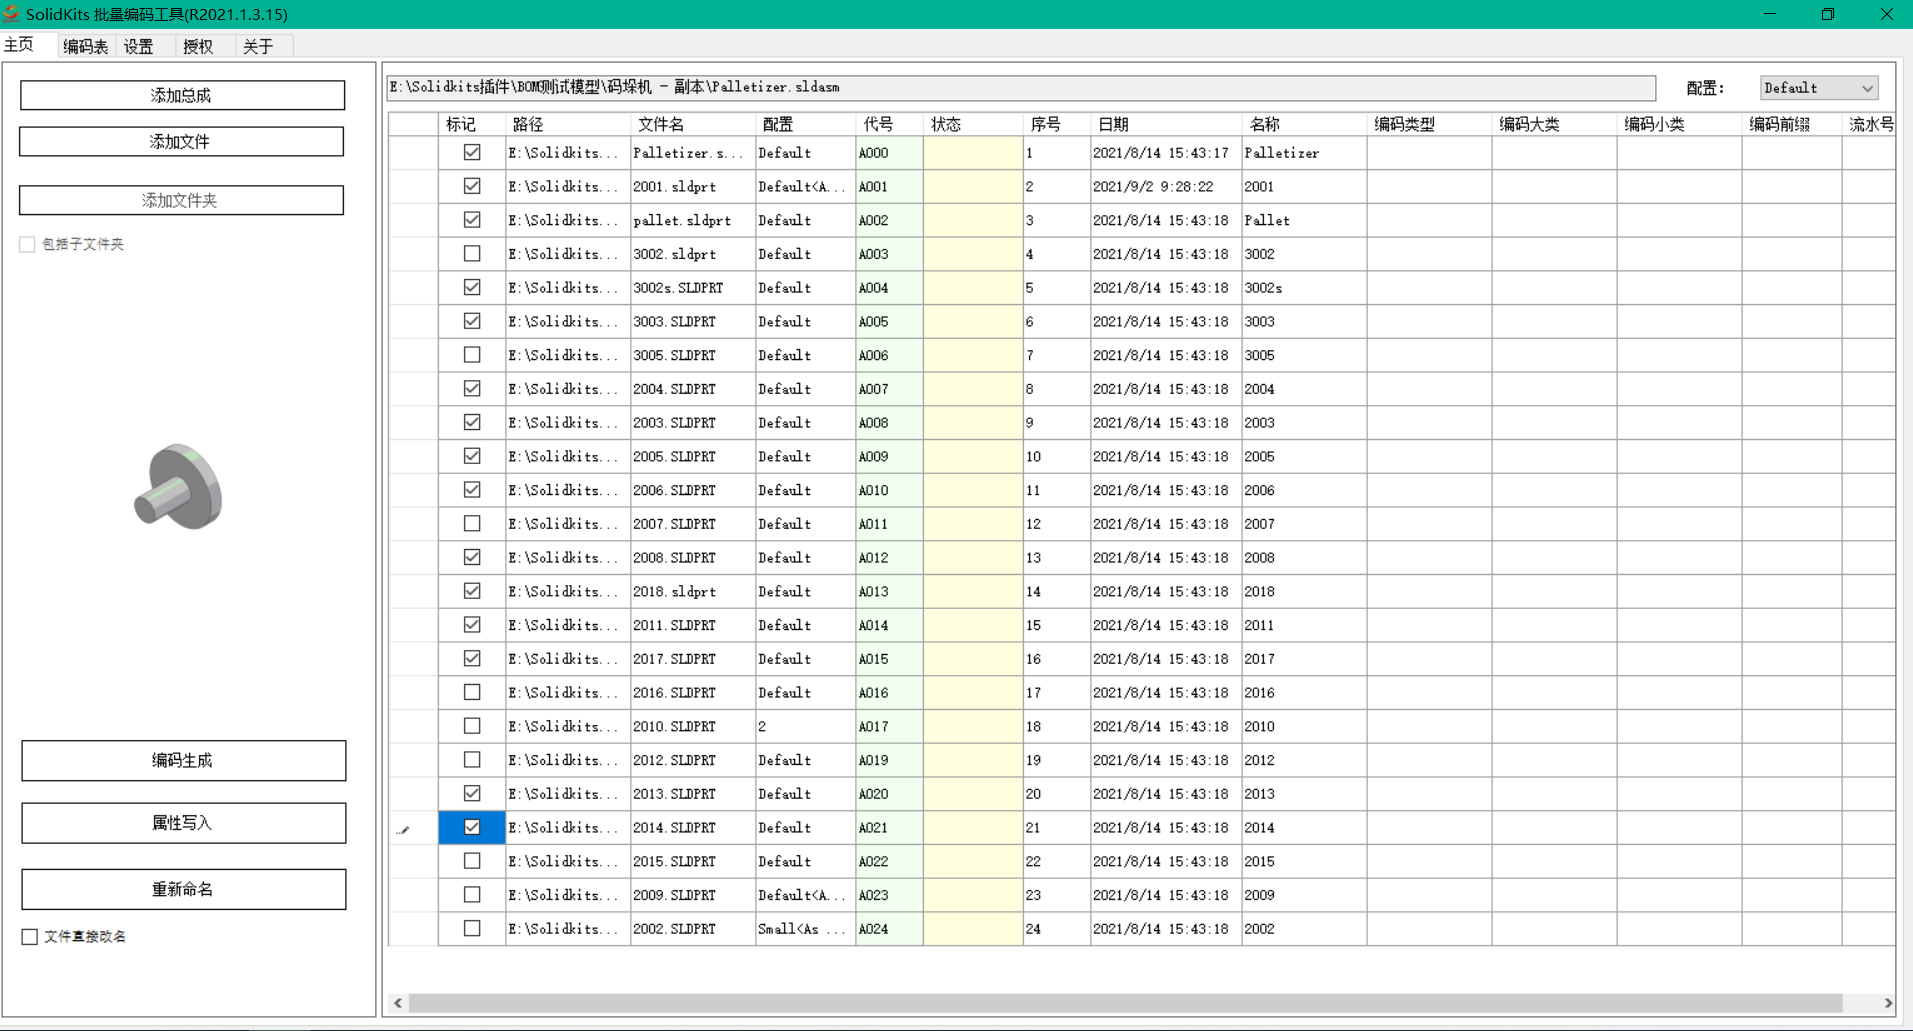This screenshot has height=1031, width=1913.
Task: Open the 授权 tab
Action: tap(198, 46)
